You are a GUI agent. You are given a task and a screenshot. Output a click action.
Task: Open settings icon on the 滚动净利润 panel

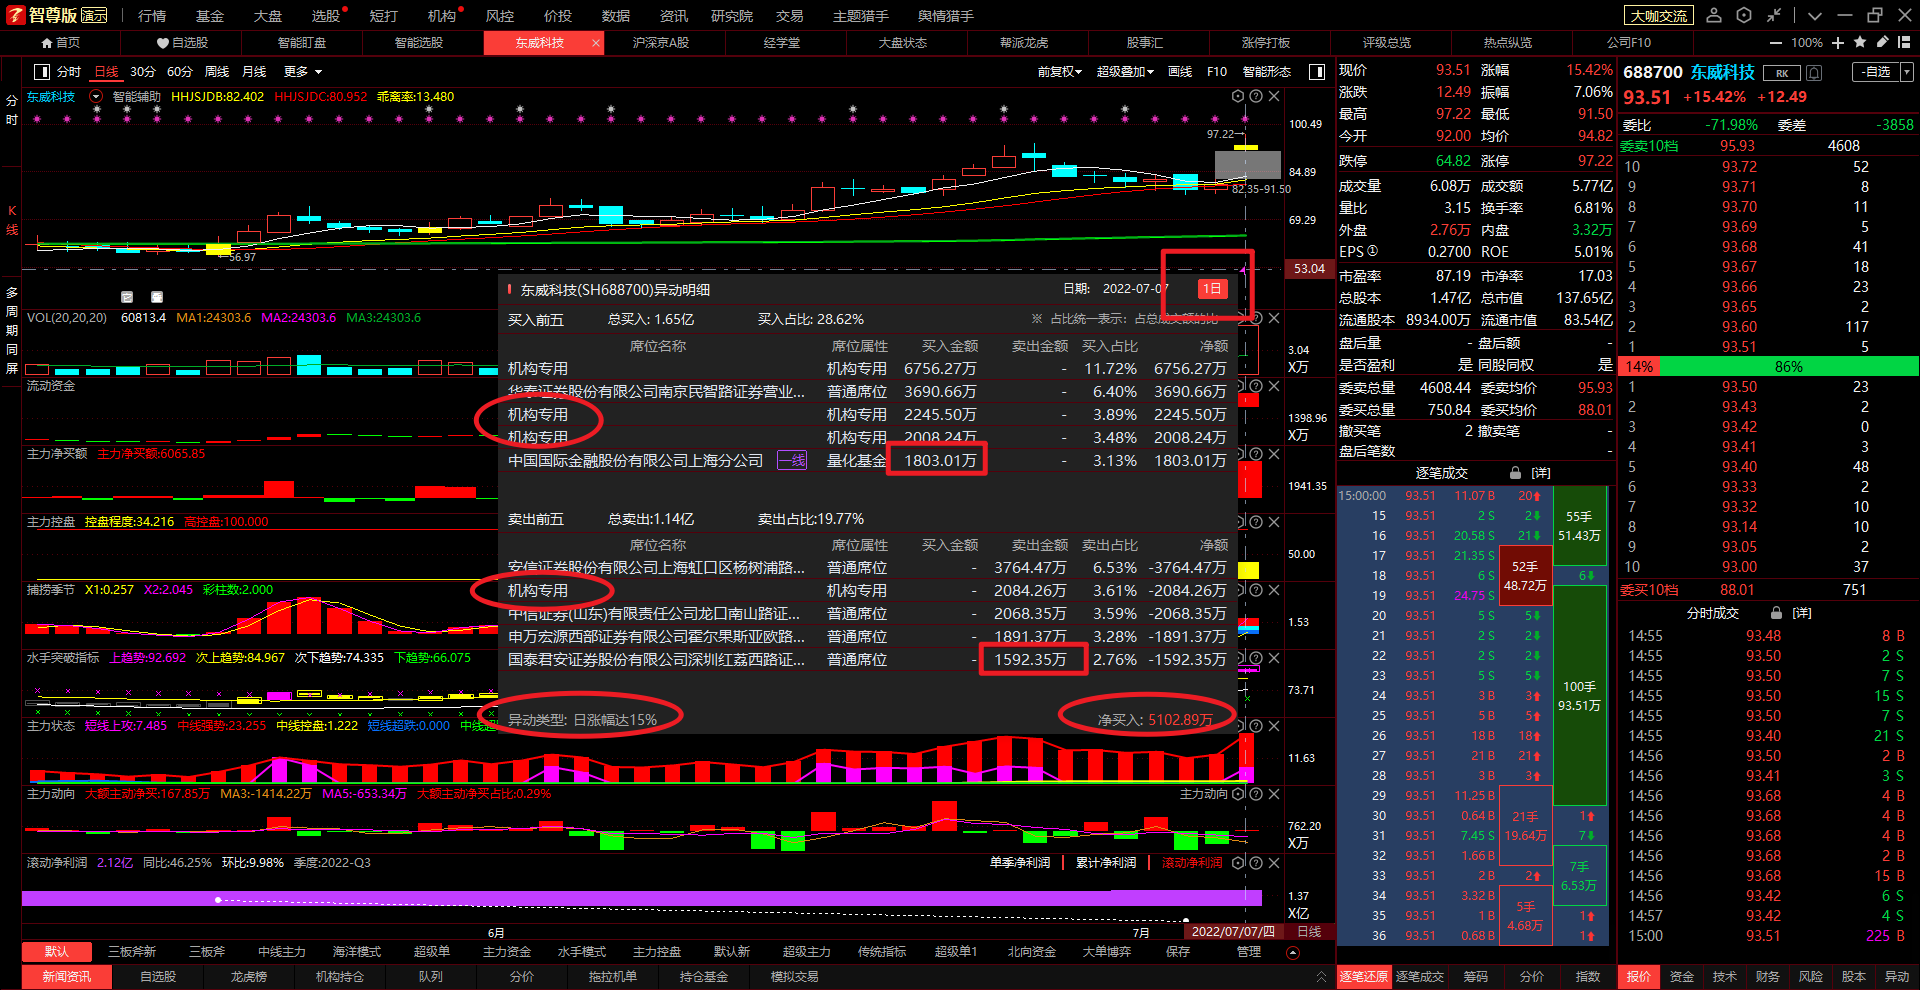click(x=1238, y=863)
